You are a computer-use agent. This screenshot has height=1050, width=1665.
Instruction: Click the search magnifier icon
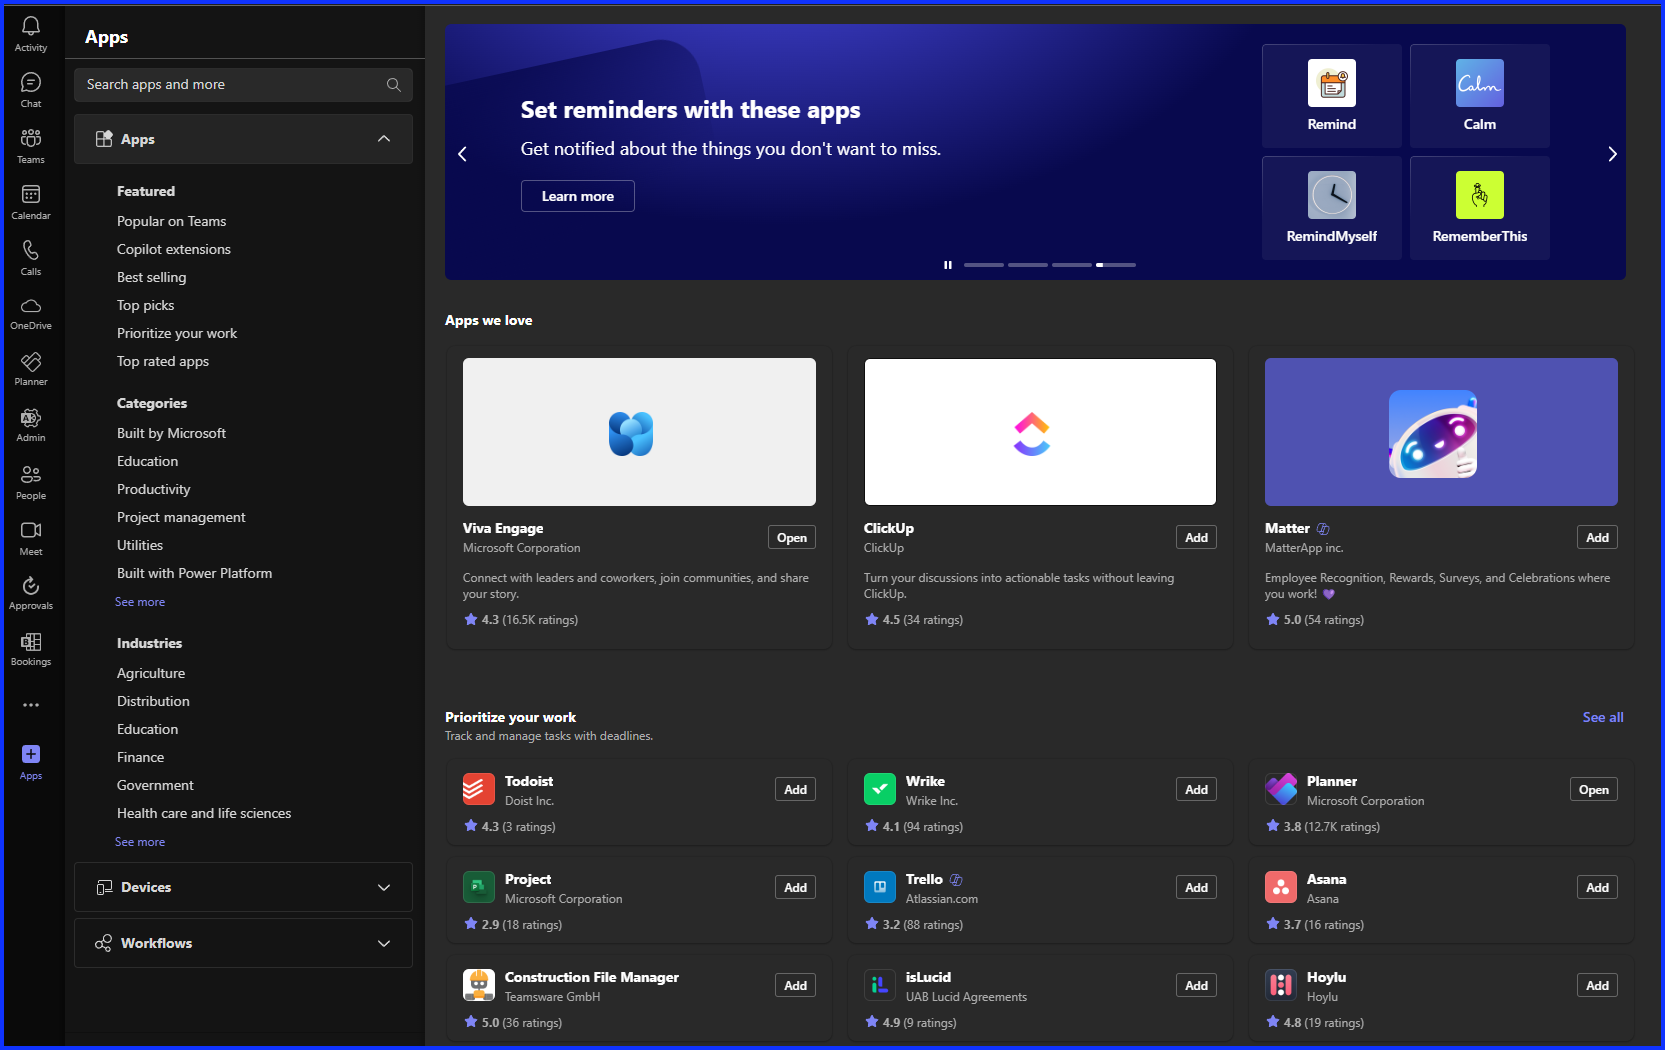394,84
